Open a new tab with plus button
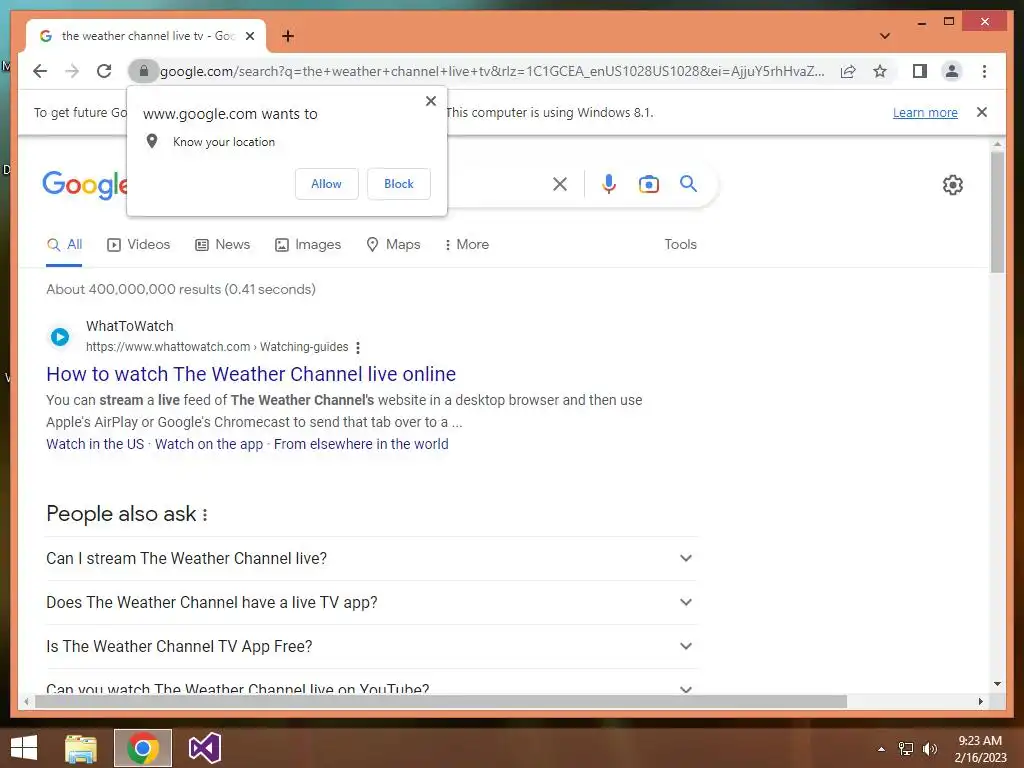Image resolution: width=1024 pixels, height=768 pixels. (288, 36)
